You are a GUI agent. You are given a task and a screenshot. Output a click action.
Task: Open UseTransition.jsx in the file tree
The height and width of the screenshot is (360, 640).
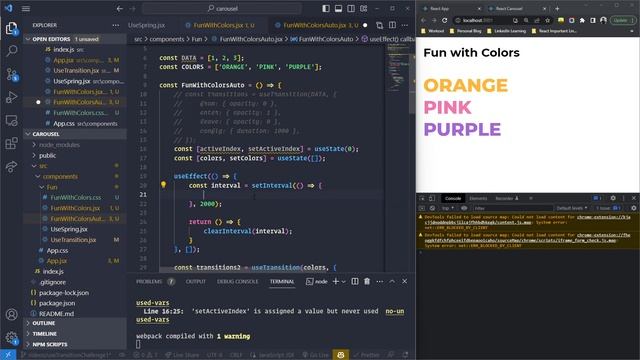(73, 240)
